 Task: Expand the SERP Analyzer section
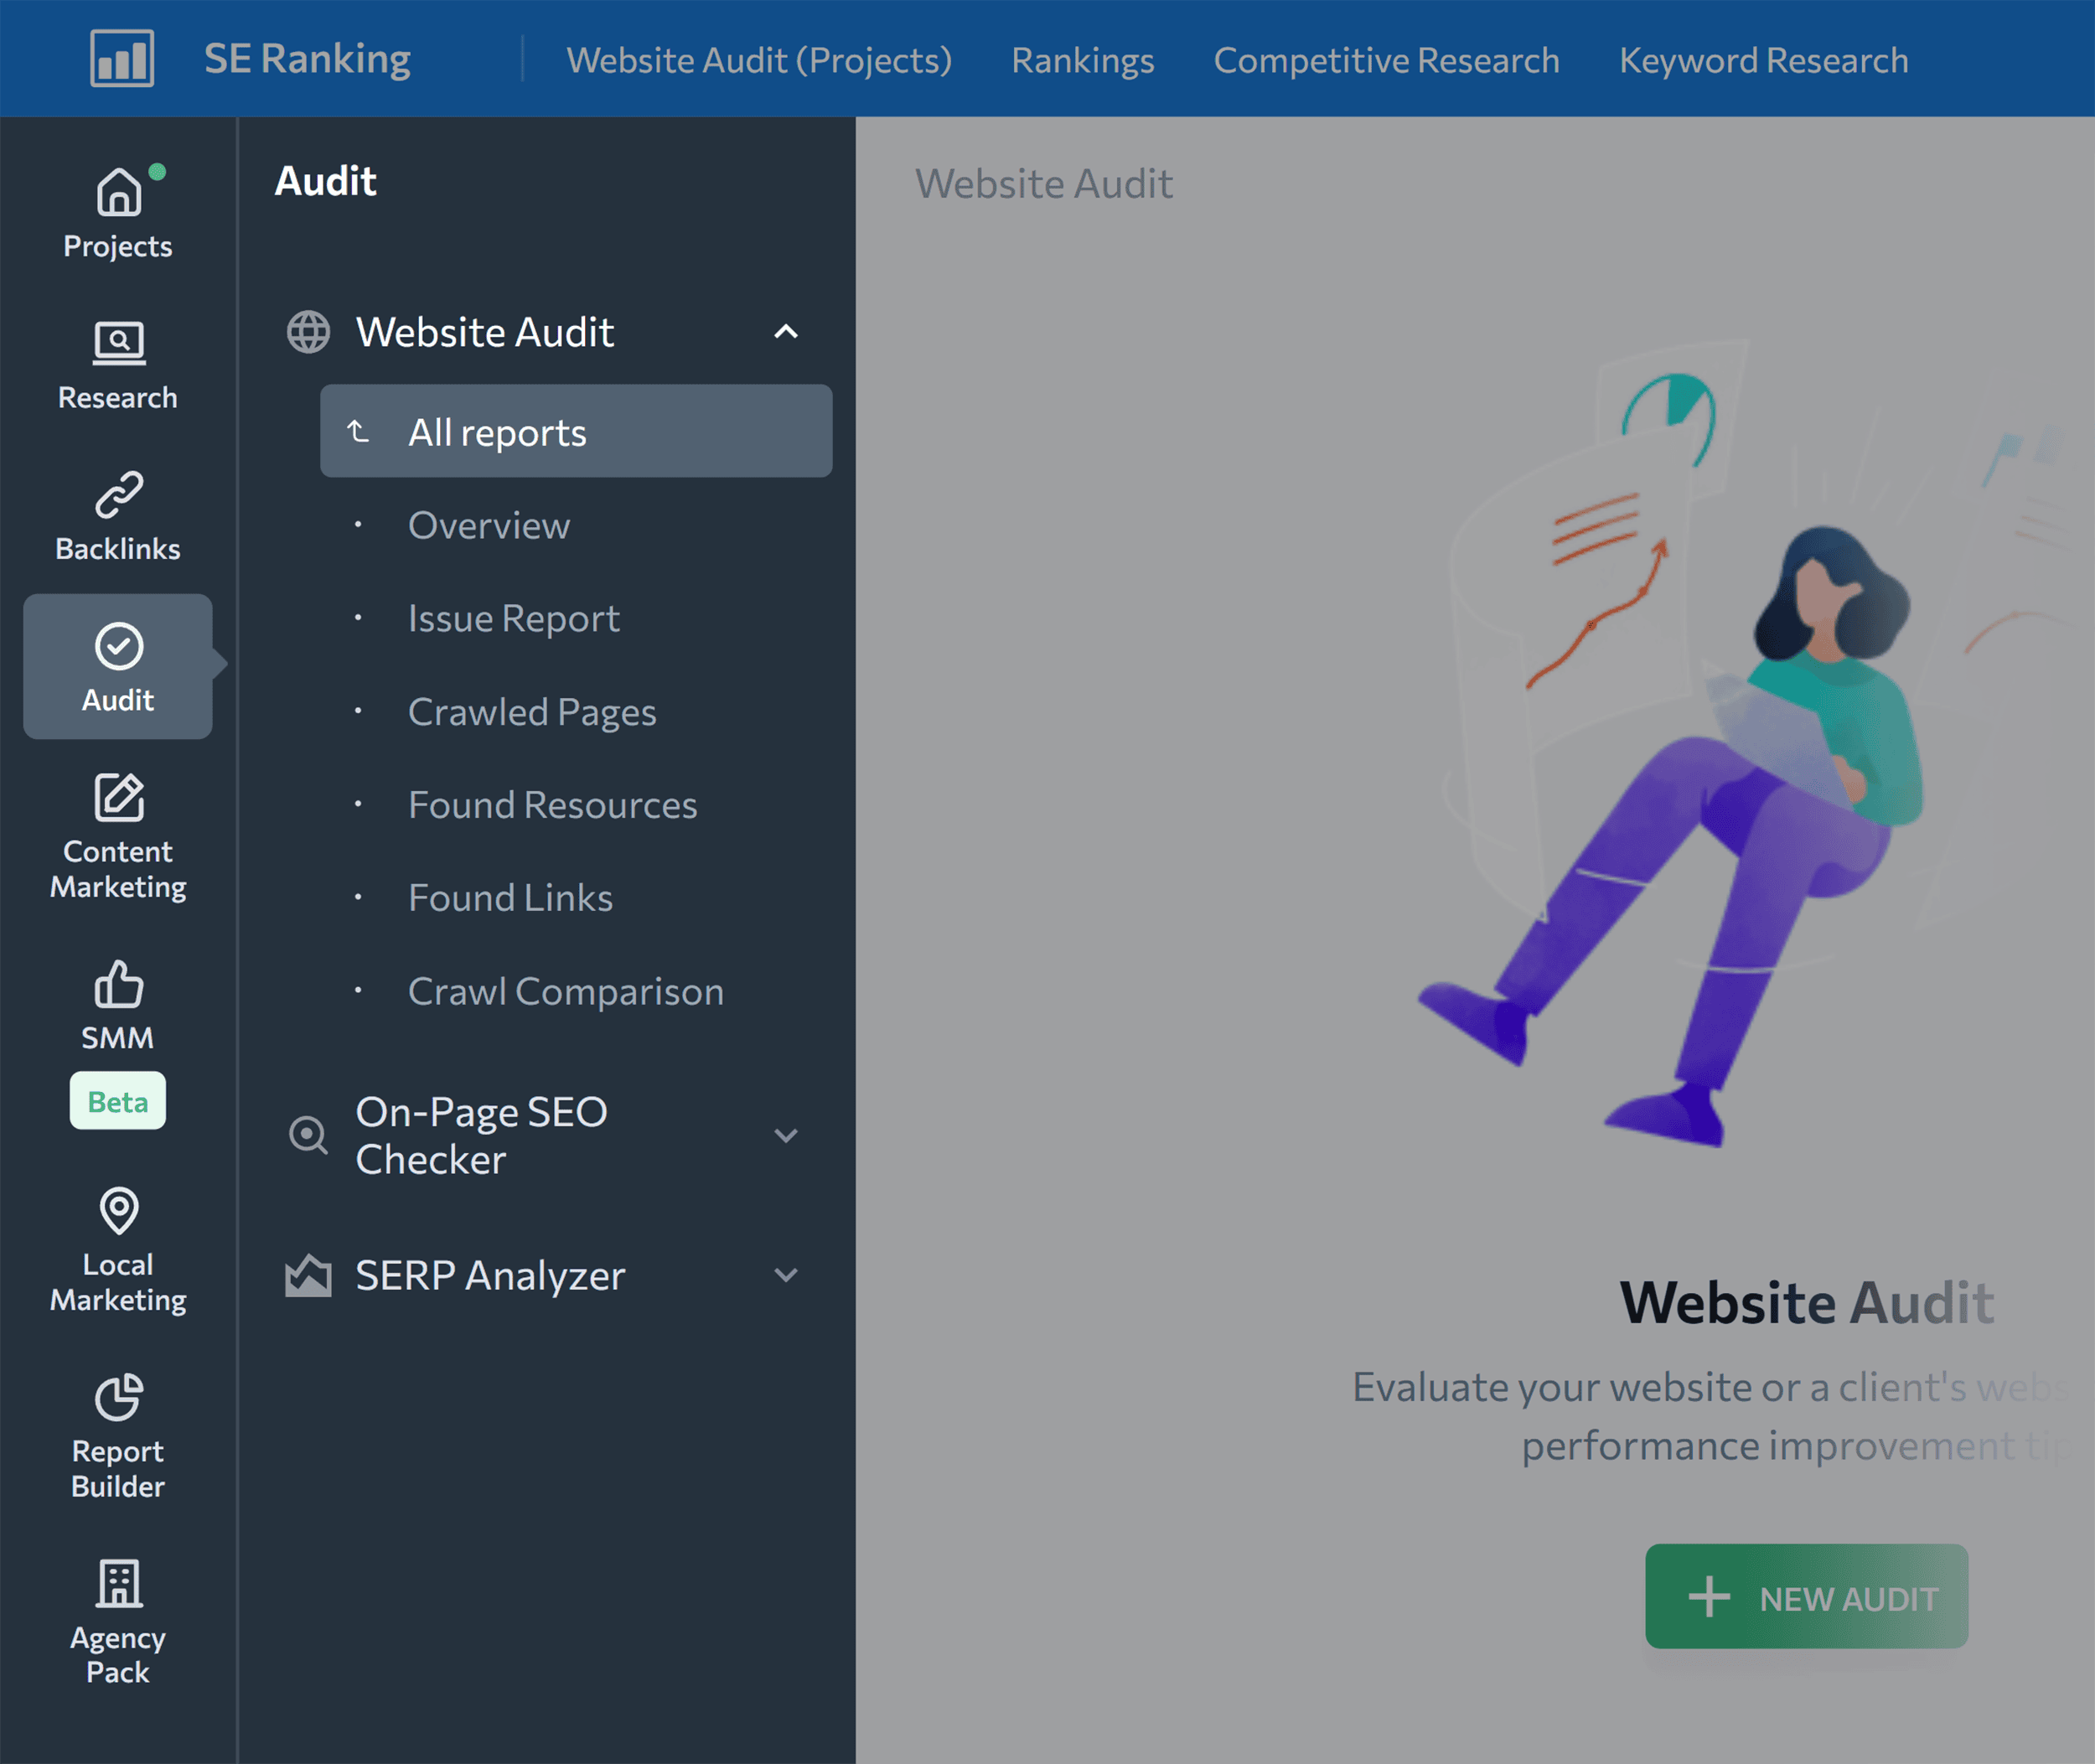pyautogui.click(x=786, y=1275)
